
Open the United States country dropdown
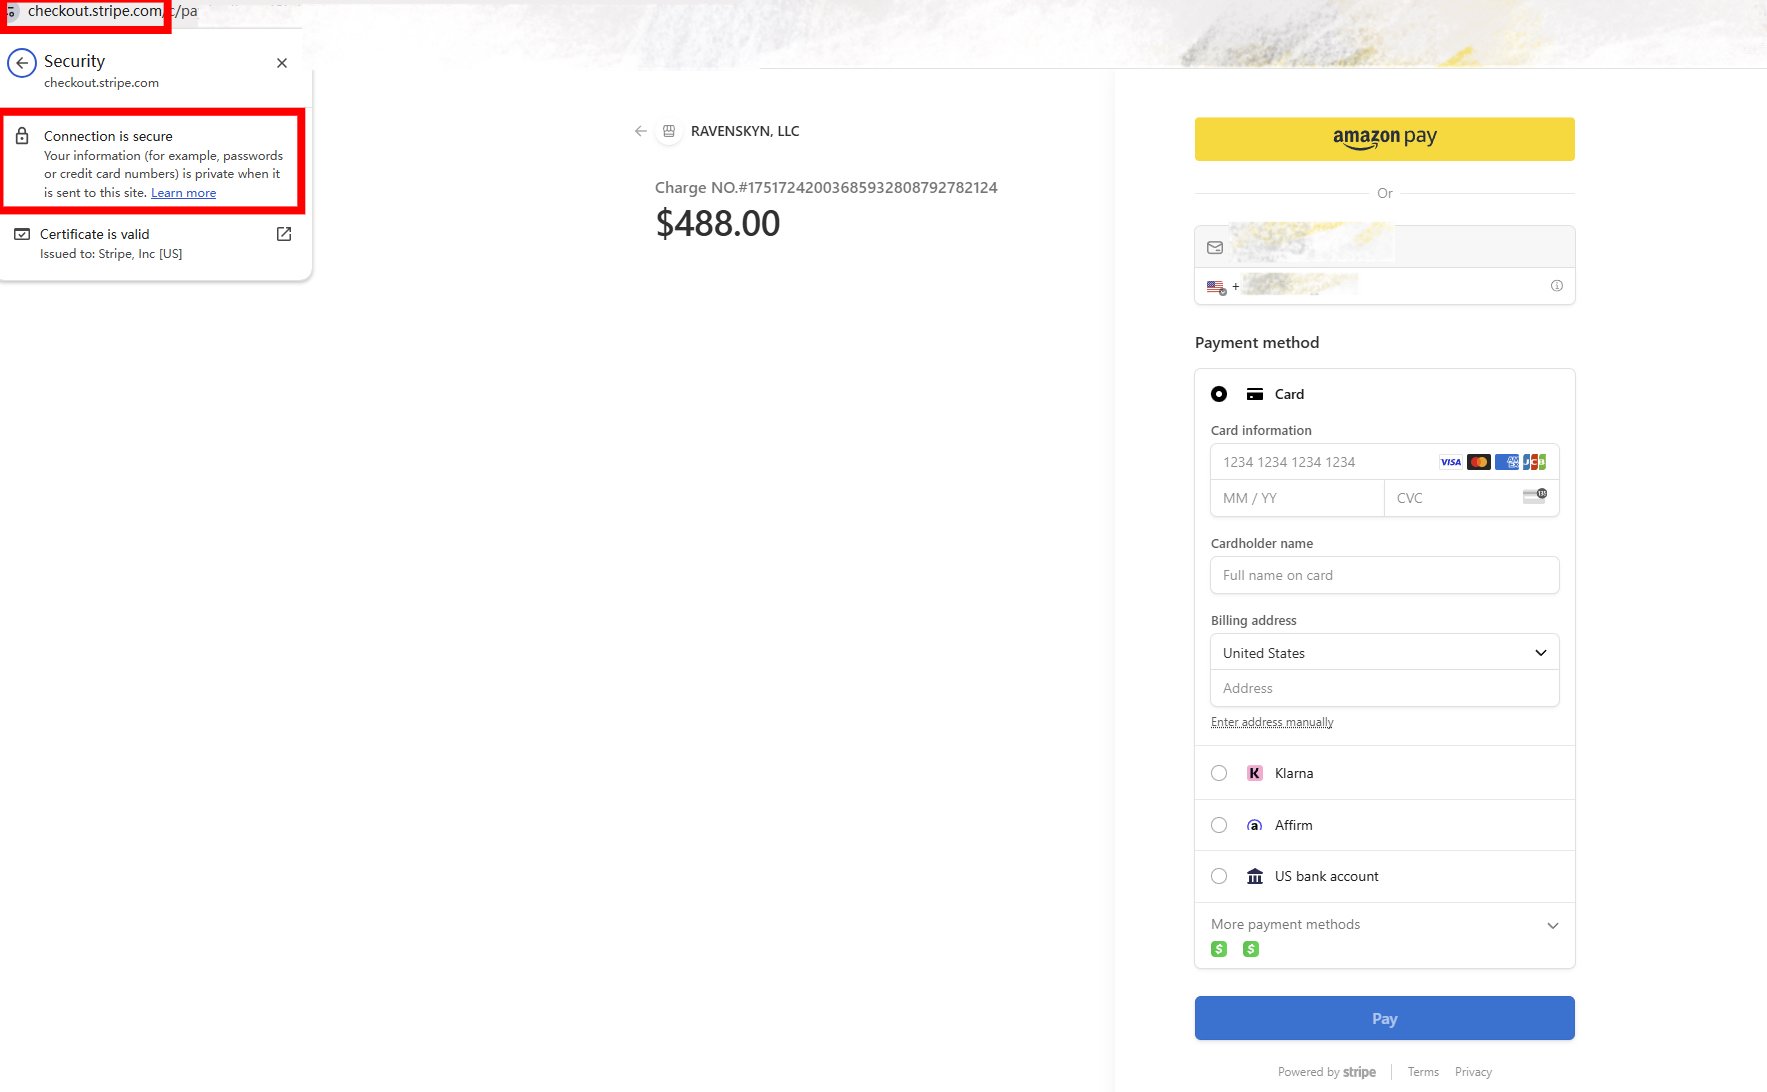pyautogui.click(x=1385, y=653)
